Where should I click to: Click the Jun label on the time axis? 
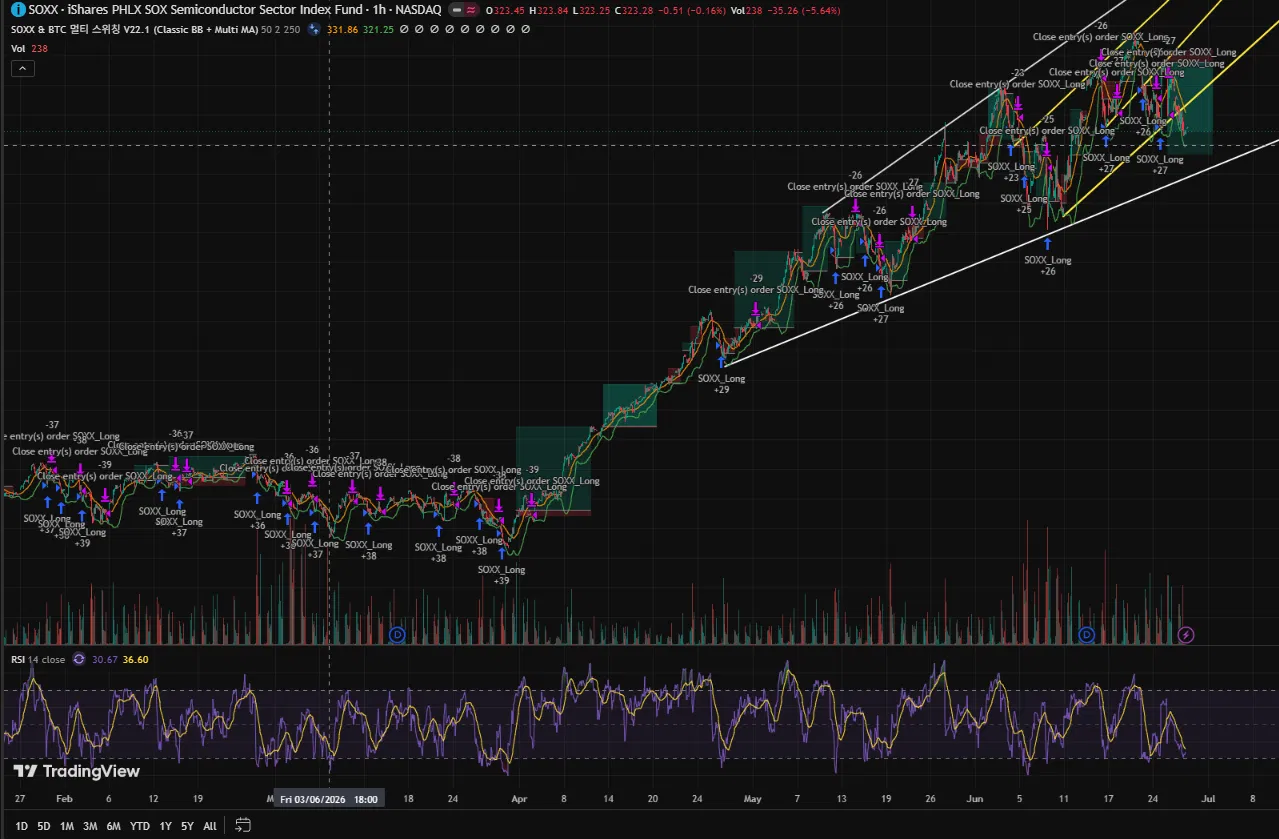pyautogui.click(x=975, y=800)
